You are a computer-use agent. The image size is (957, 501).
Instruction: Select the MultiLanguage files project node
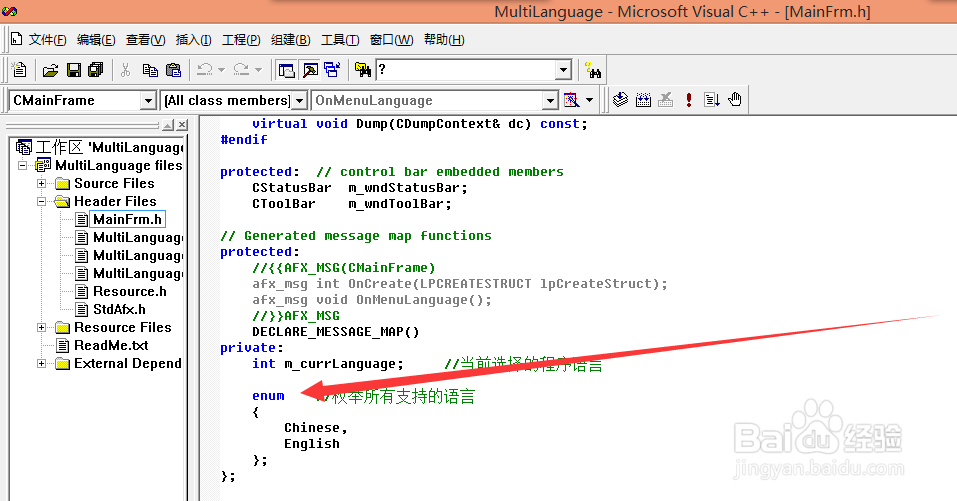(x=118, y=165)
